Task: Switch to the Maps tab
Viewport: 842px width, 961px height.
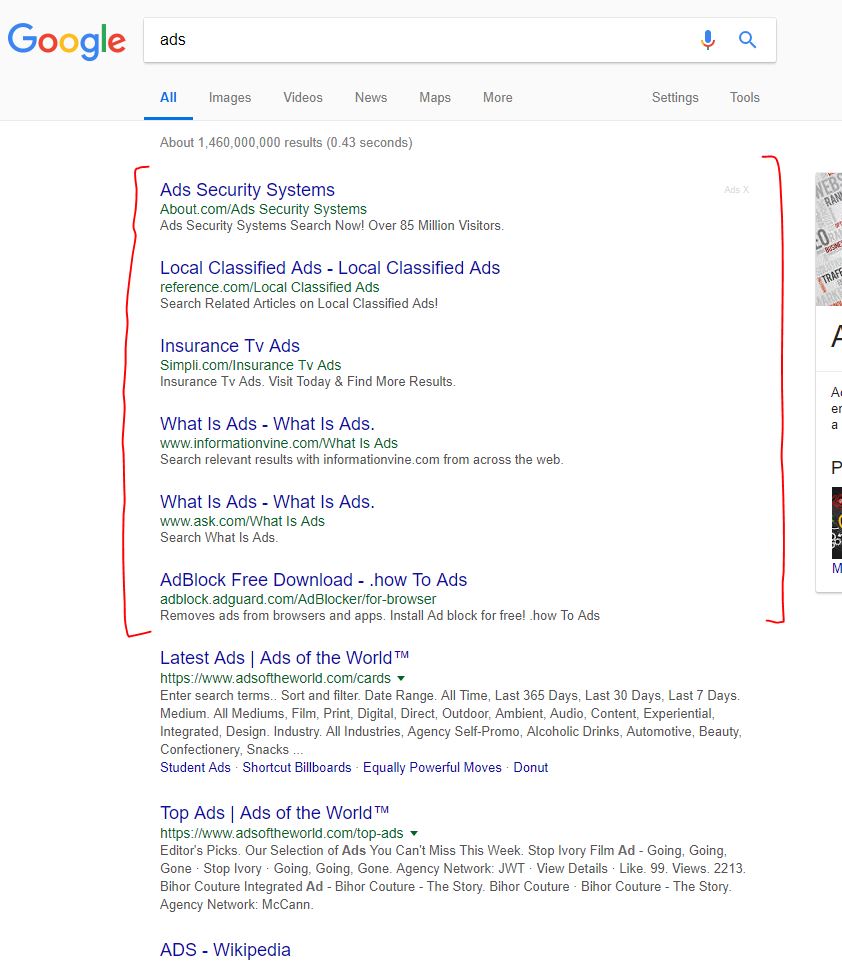Action: (435, 97)
